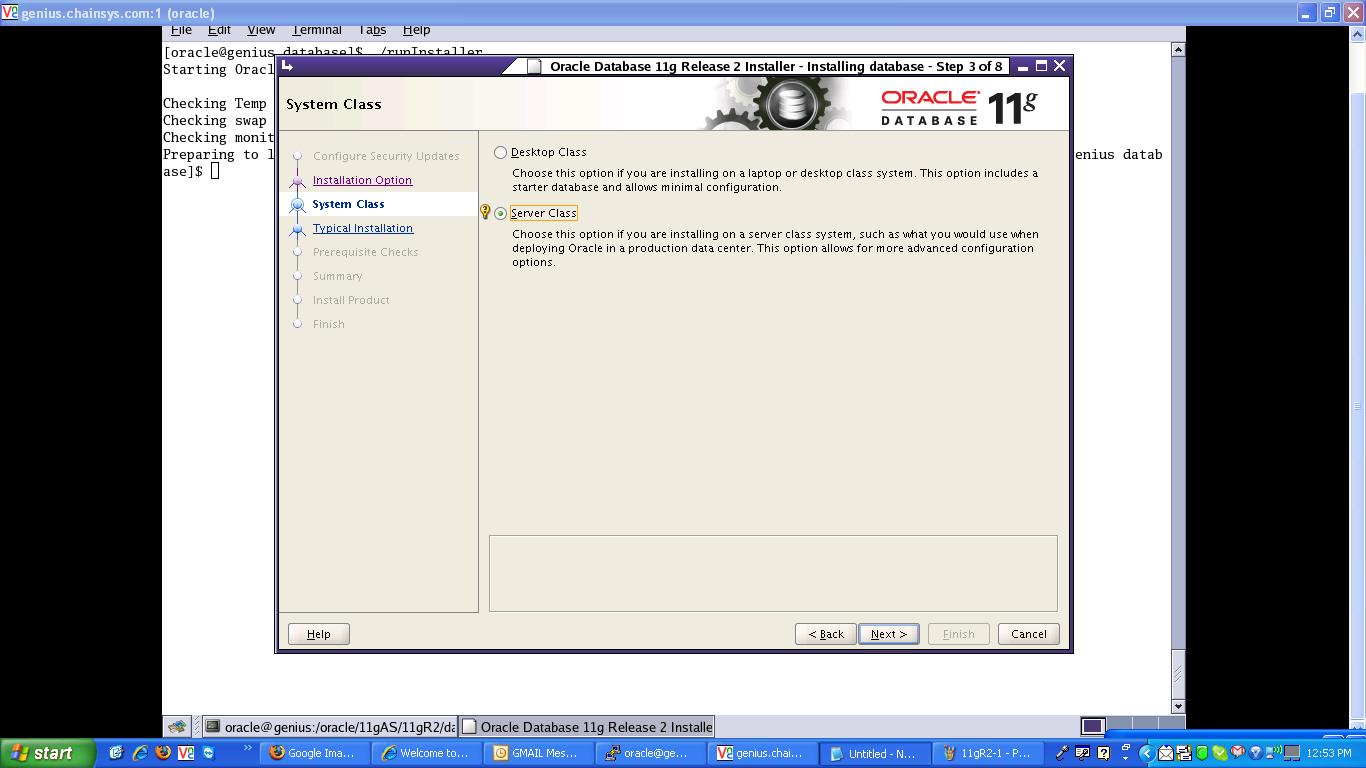Click the globe tray icon
This screenshot has height=768, width=1366.
pyautogui.click(x=1255, y=753)
